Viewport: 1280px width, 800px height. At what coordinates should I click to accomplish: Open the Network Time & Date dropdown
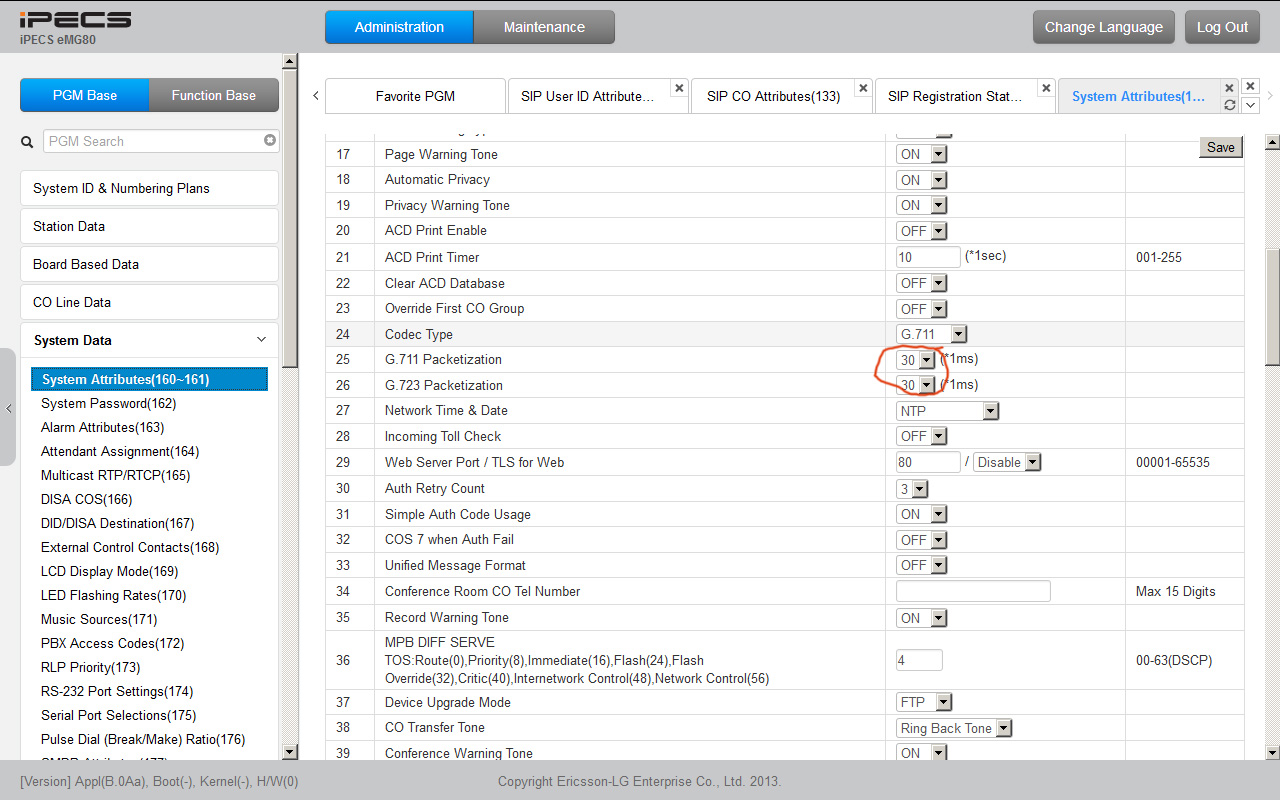947,411
